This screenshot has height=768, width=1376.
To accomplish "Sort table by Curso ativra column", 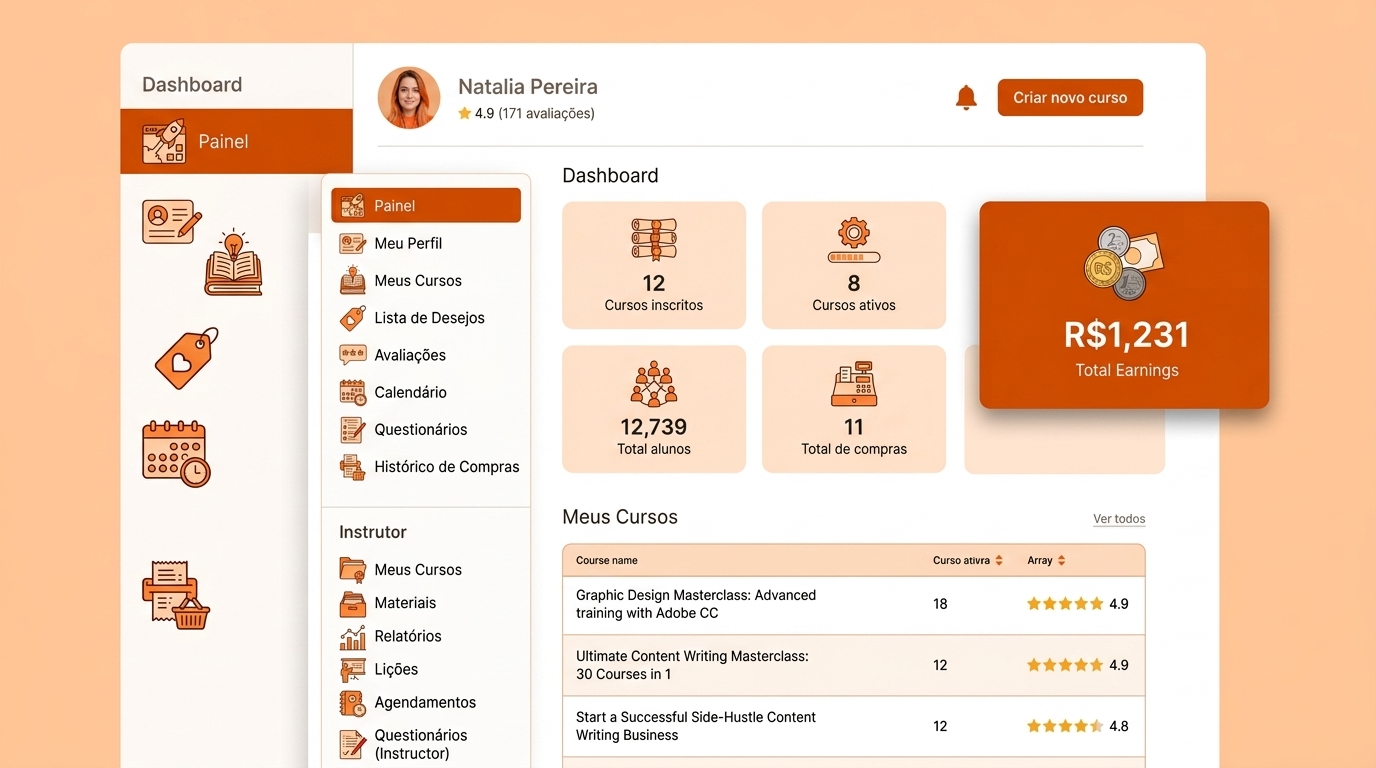I will (999, 561).
